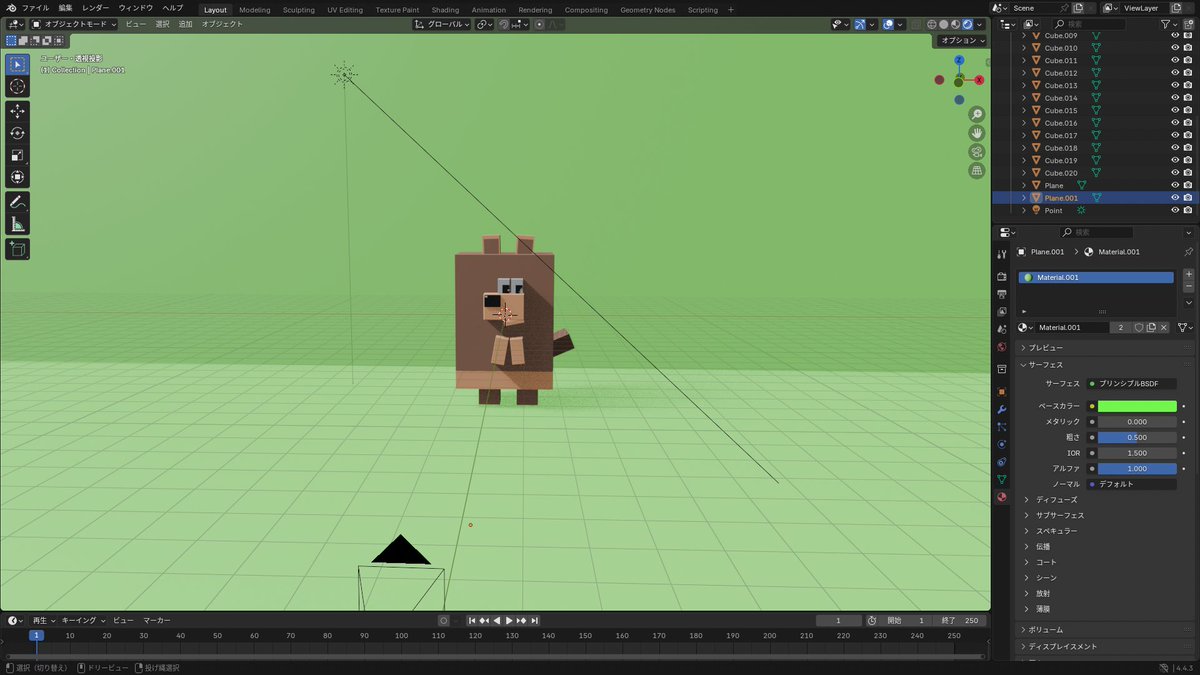Select the Annotate tool
The height and width of the screenshot is (675, 1200).
(x=17, y=201)
